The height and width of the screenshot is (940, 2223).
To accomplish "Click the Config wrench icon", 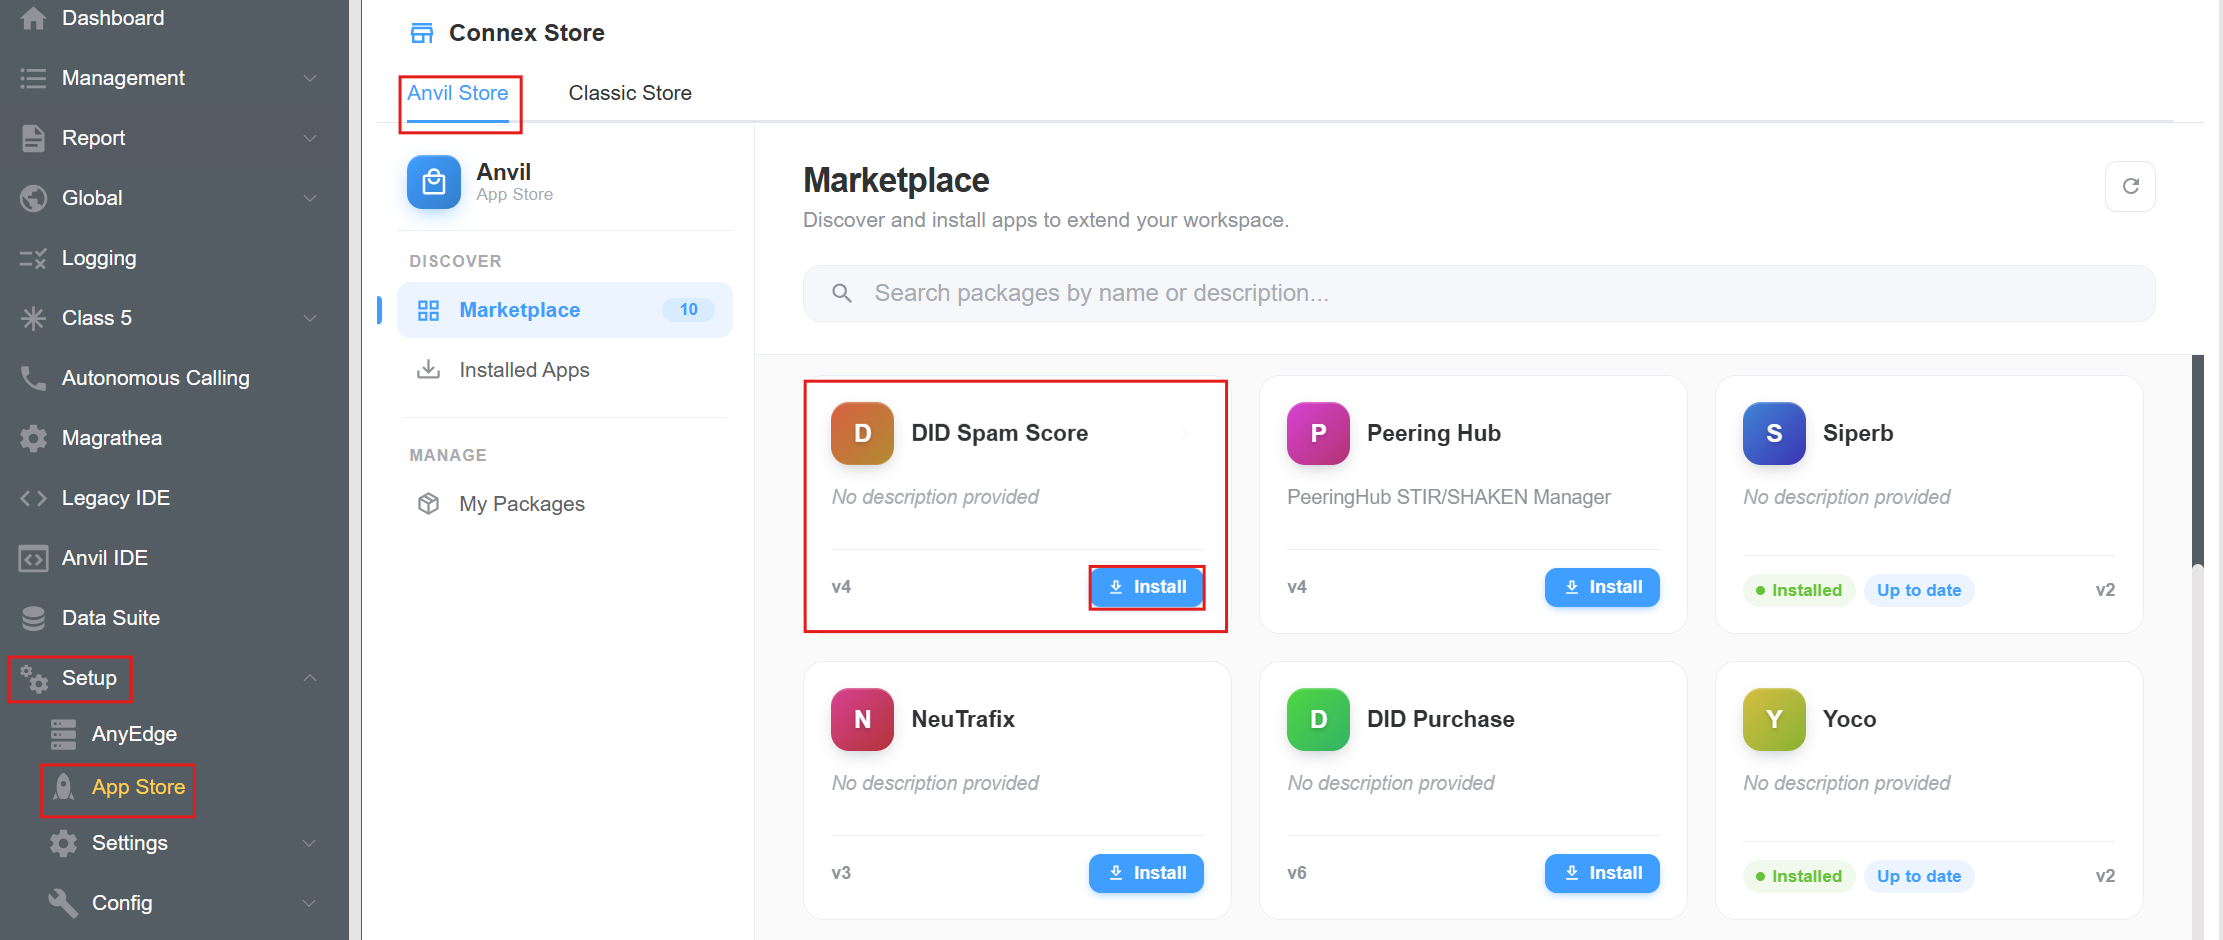I will (x=63, y=903).
